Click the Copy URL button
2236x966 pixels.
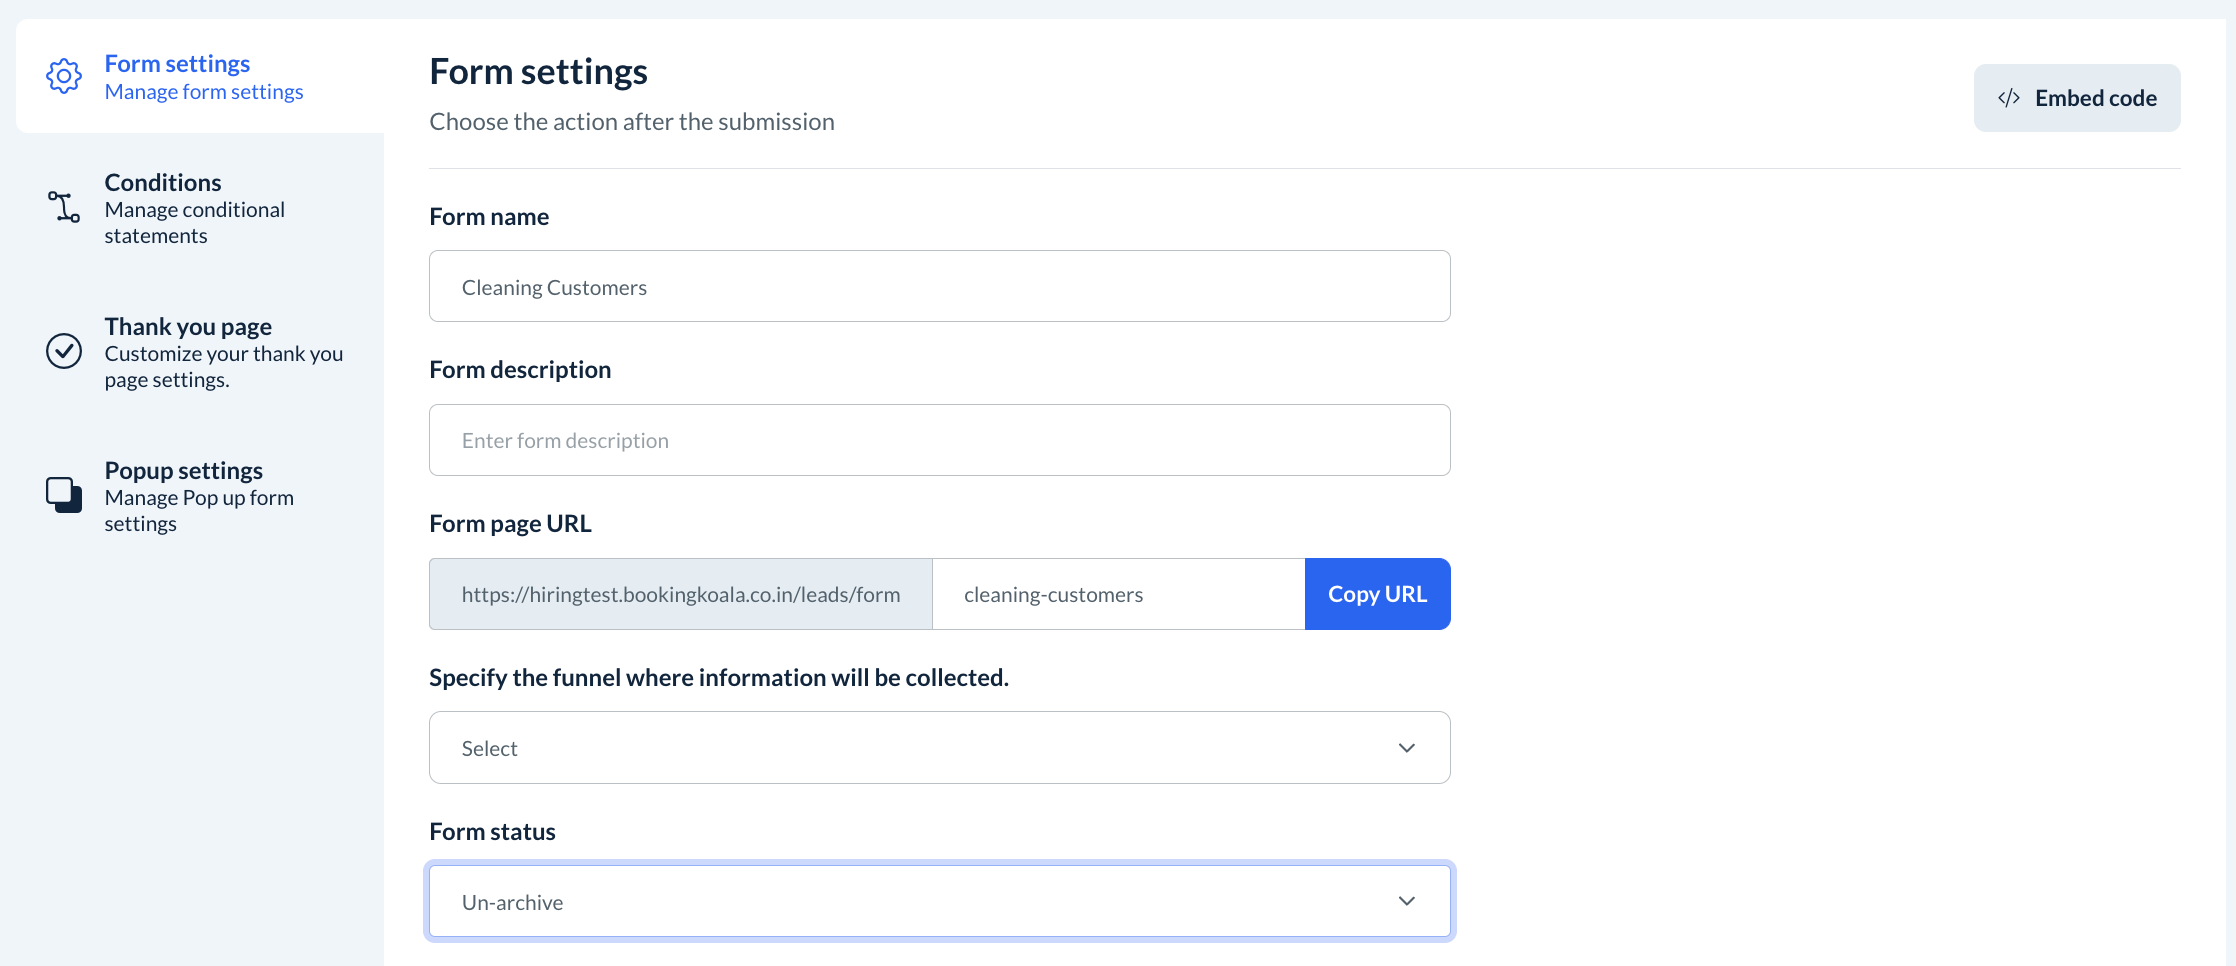click(1377, 594)
